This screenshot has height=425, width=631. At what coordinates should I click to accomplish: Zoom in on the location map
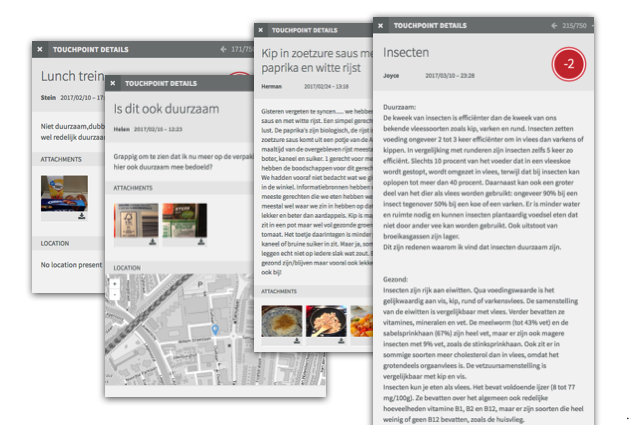[x=116, y=284]
